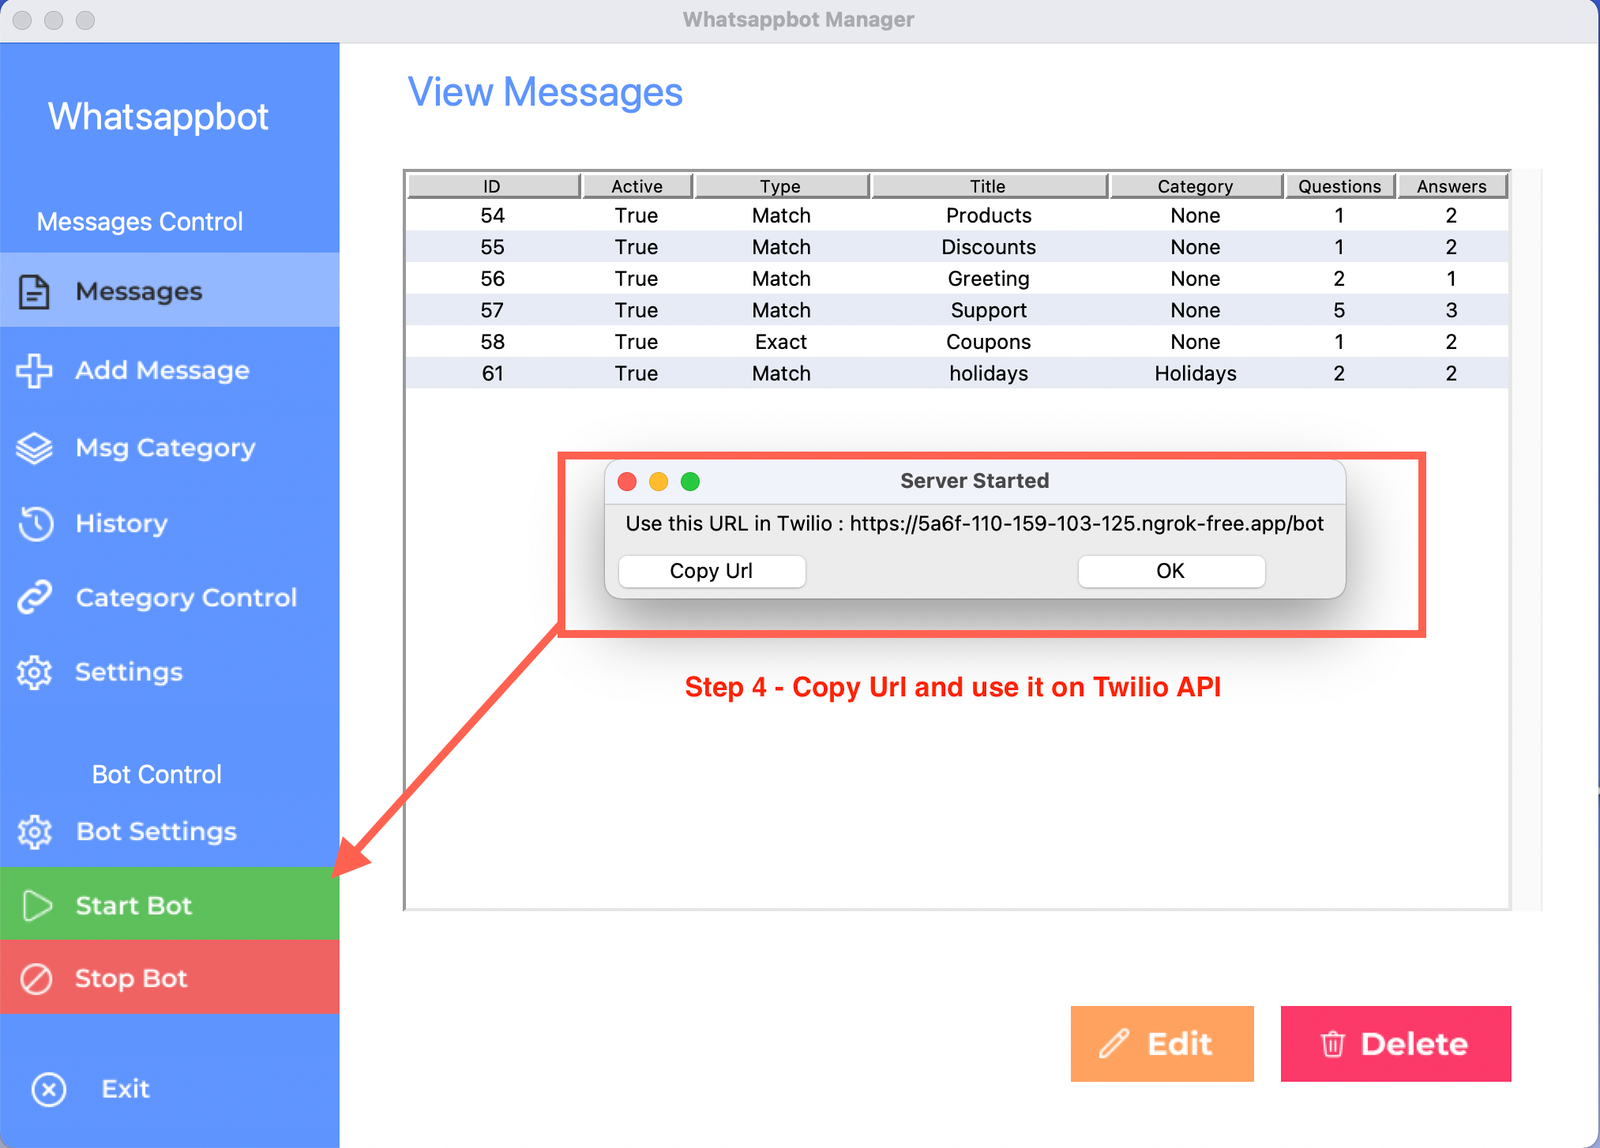
Task: Click the Bot Settings gear icon
Action: tap(34, 832)
